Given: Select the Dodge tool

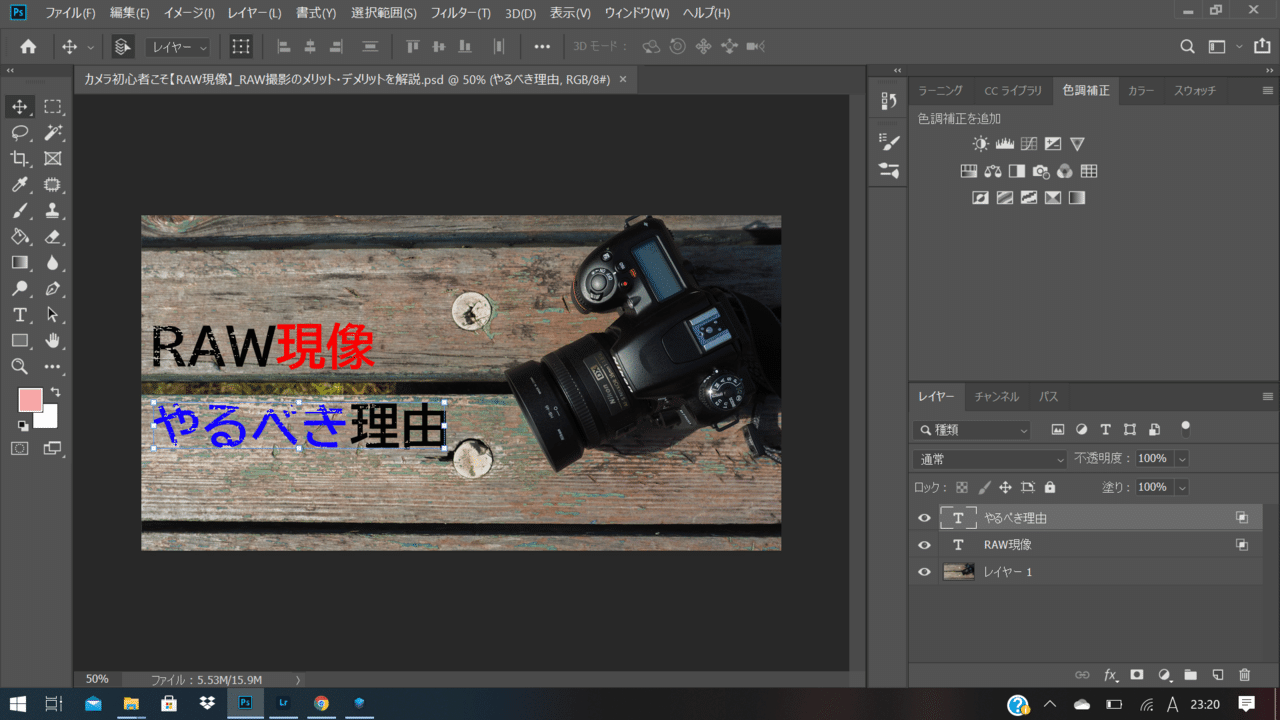Looking at the screenshot, I should tap(19, 289).
